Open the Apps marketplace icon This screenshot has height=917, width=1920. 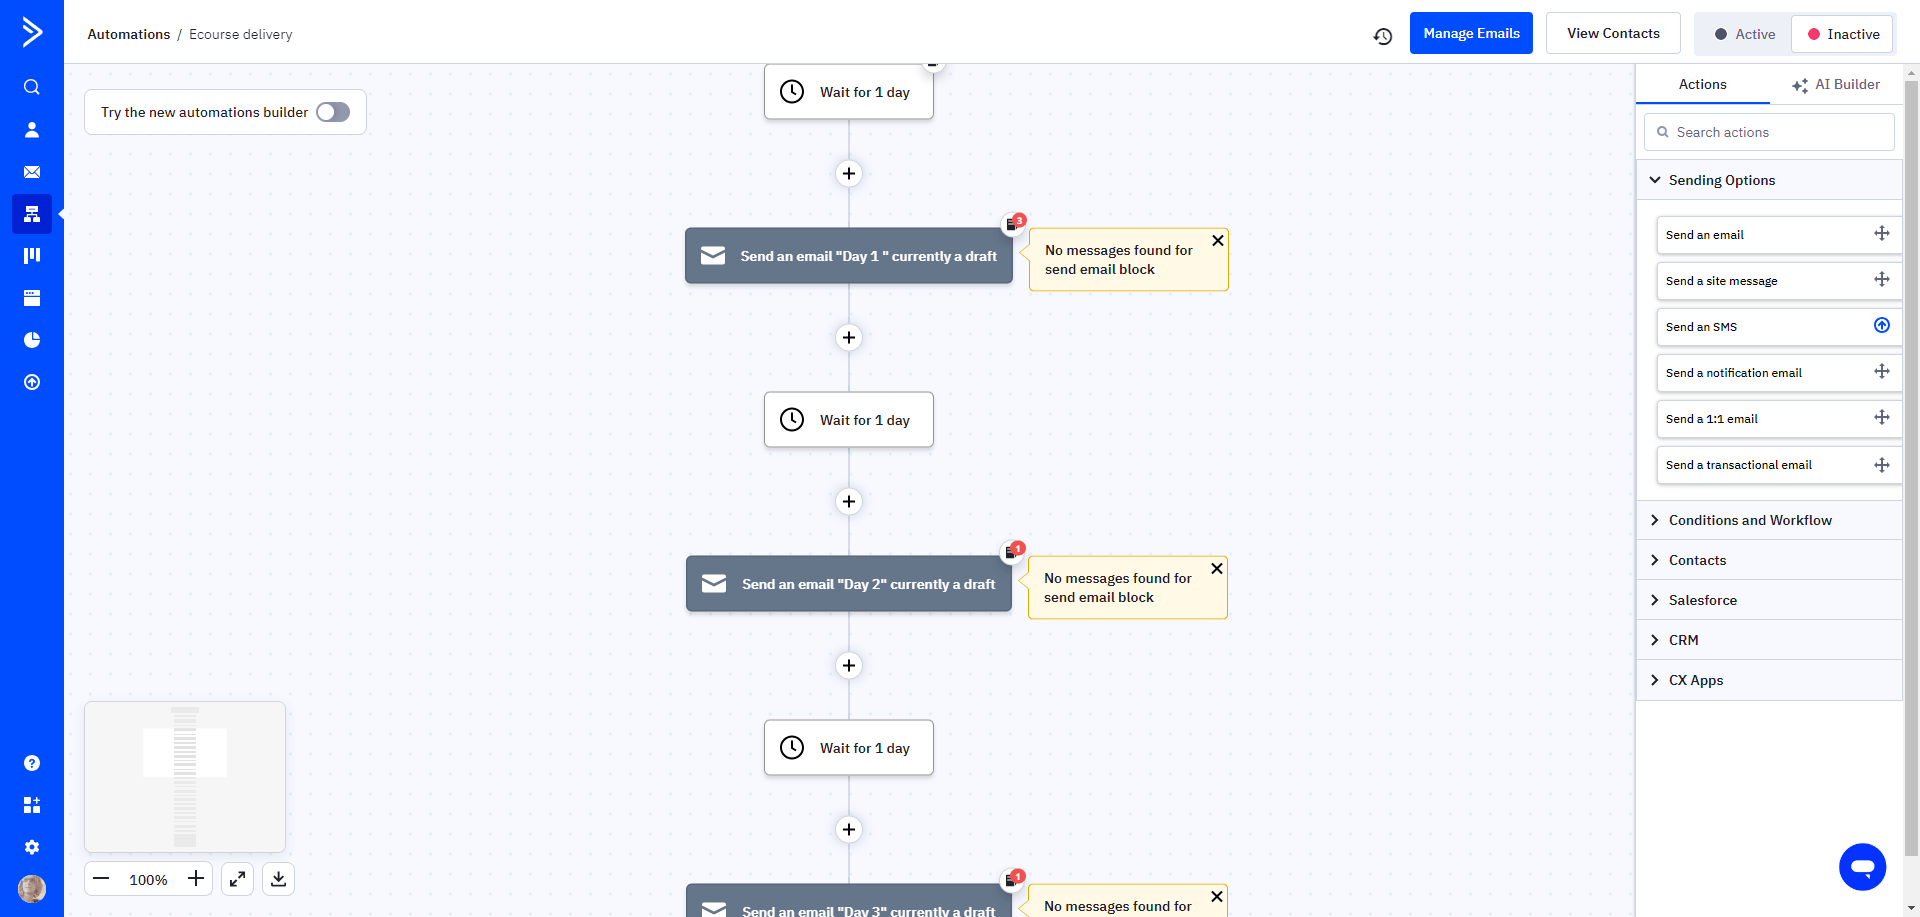click(x=31, y=805)
